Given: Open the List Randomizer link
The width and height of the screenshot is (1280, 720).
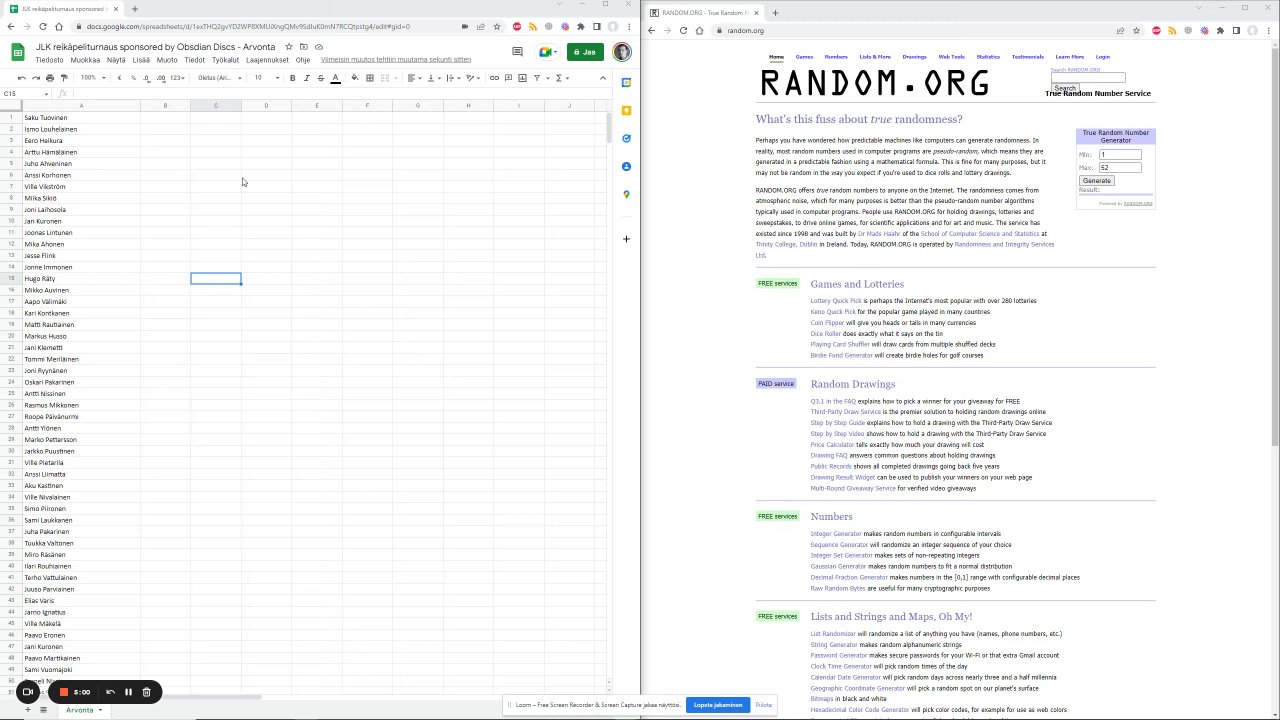Looking at the screenshot, I should 833,634.
